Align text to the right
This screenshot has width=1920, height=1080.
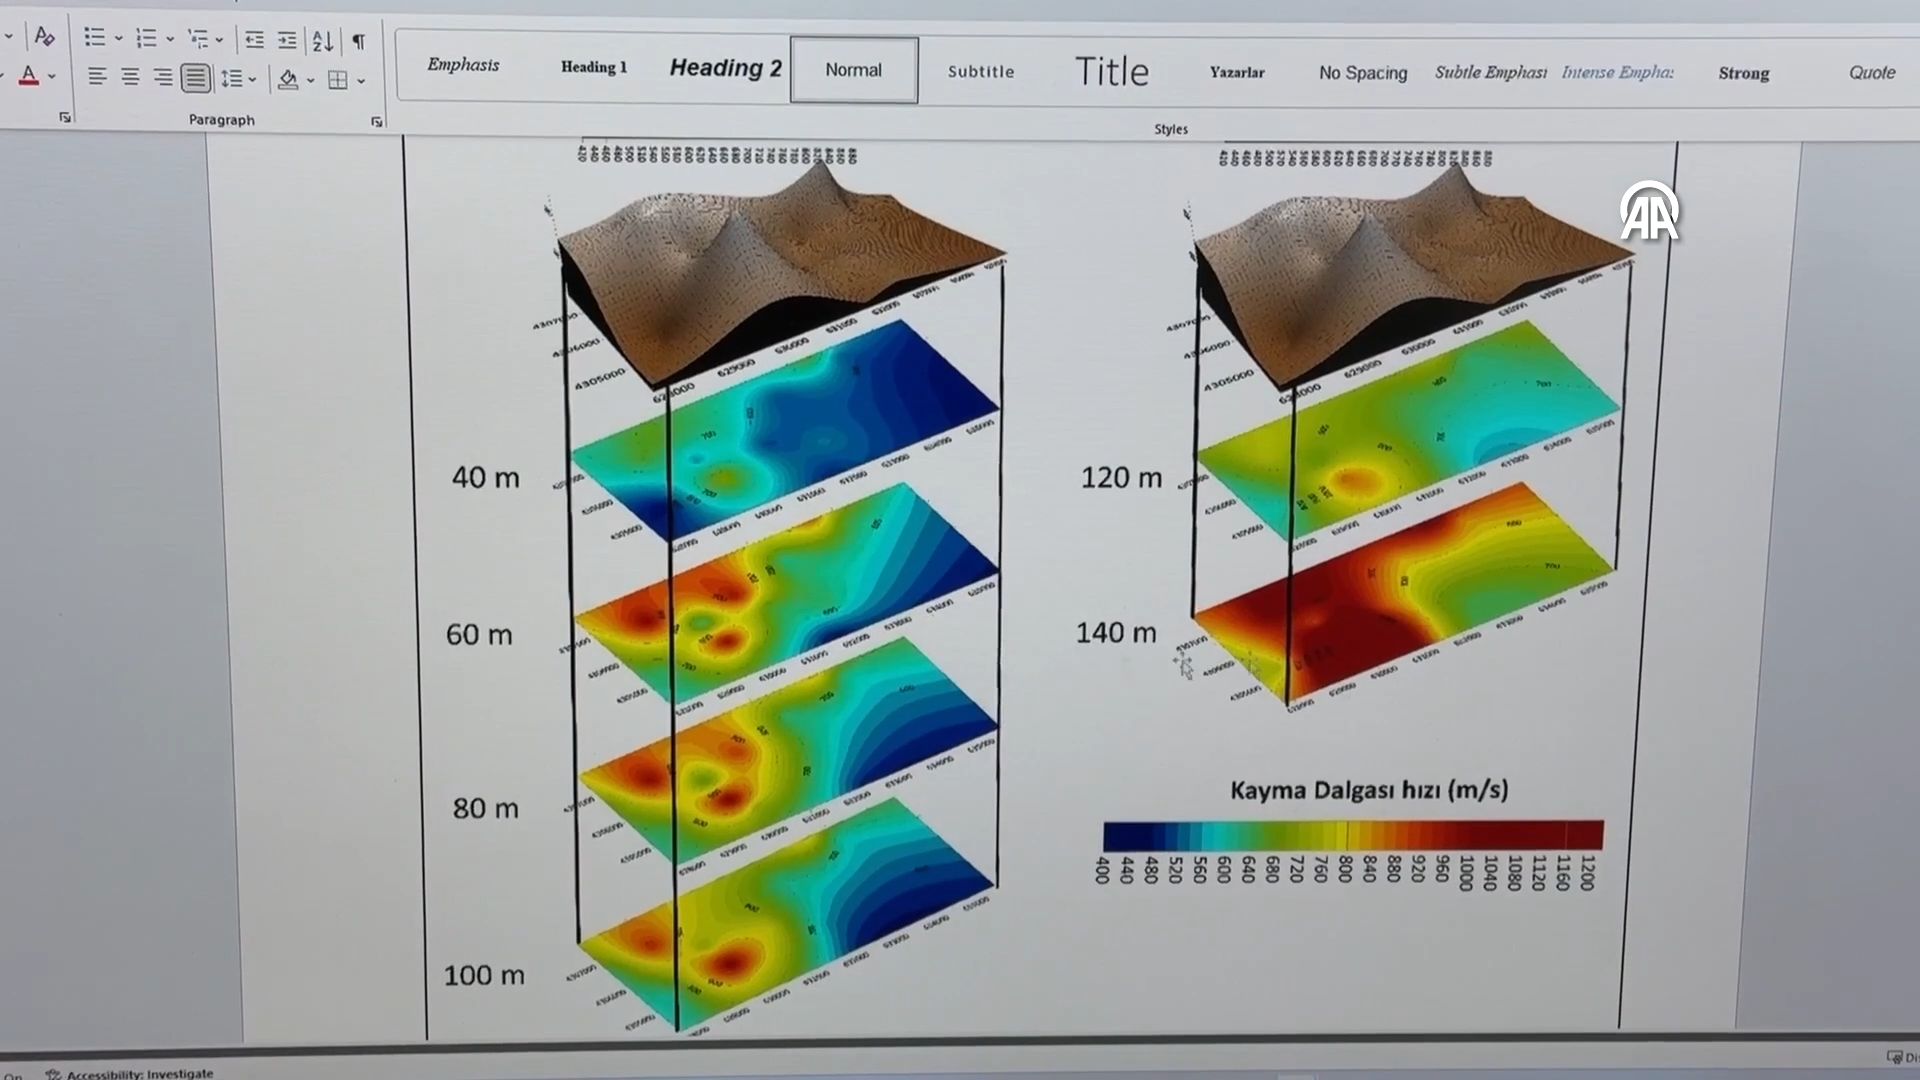[162, 77]
